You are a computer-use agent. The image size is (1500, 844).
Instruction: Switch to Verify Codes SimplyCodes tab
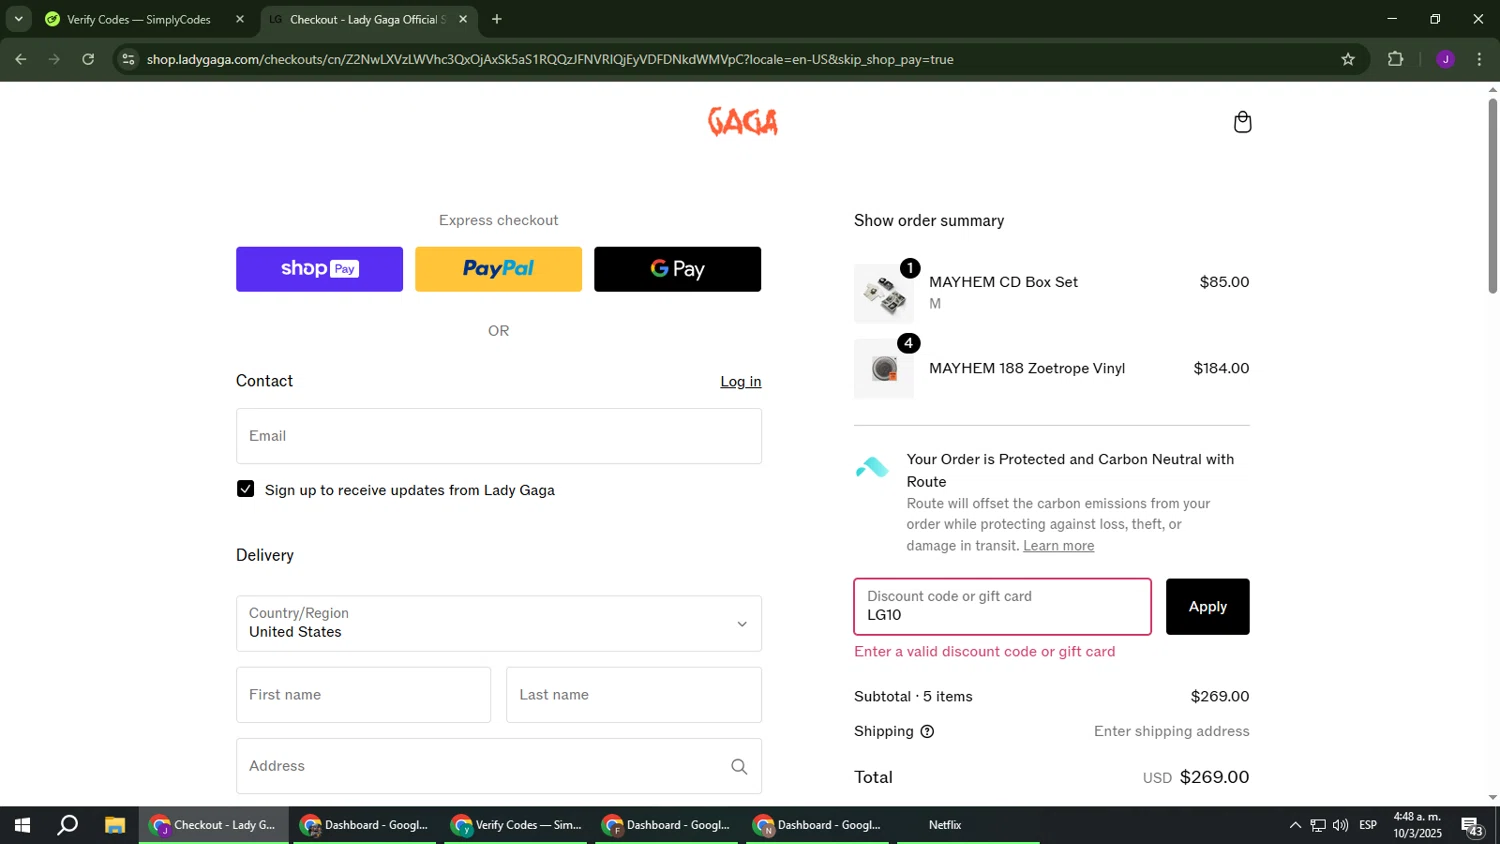(x=138, y=19)
